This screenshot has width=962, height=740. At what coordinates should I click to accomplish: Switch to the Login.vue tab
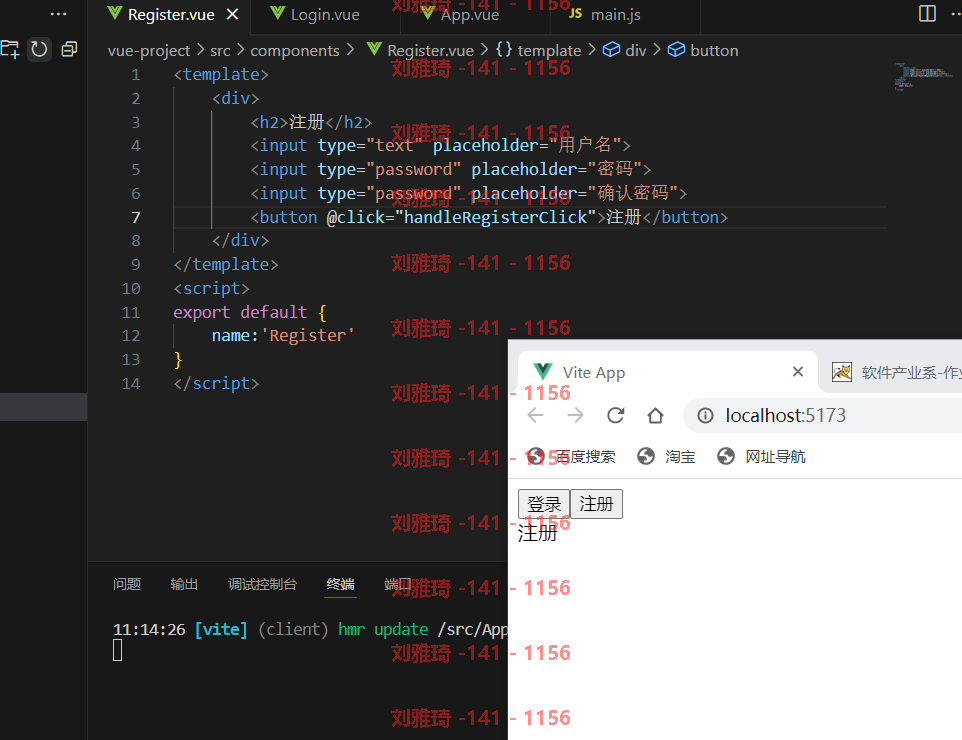coord(325,14)
